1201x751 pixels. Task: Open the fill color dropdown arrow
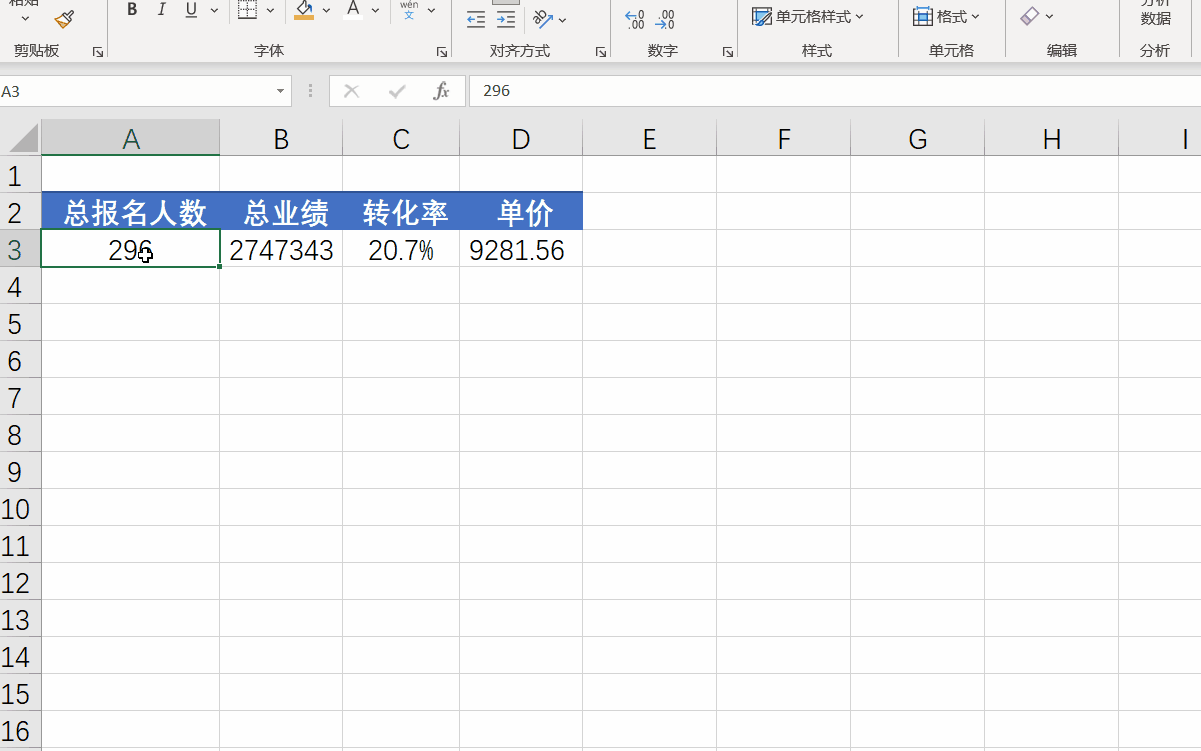(326, 11)
